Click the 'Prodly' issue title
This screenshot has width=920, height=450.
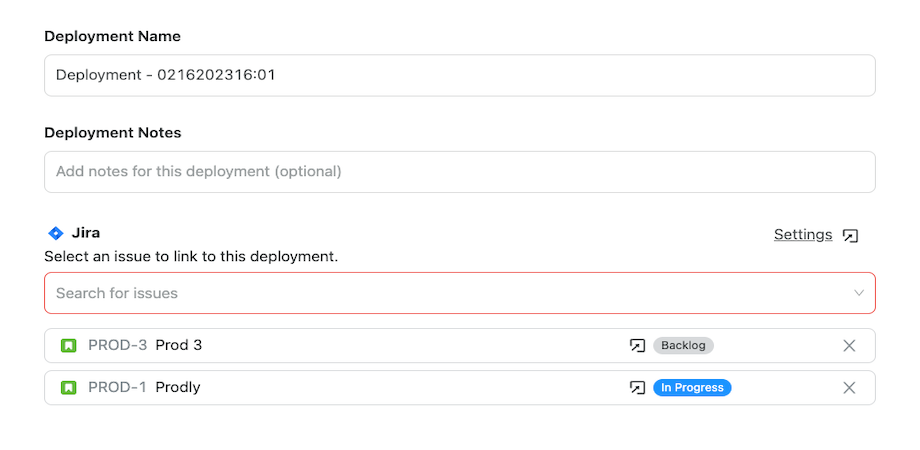(x=178, y=388)
